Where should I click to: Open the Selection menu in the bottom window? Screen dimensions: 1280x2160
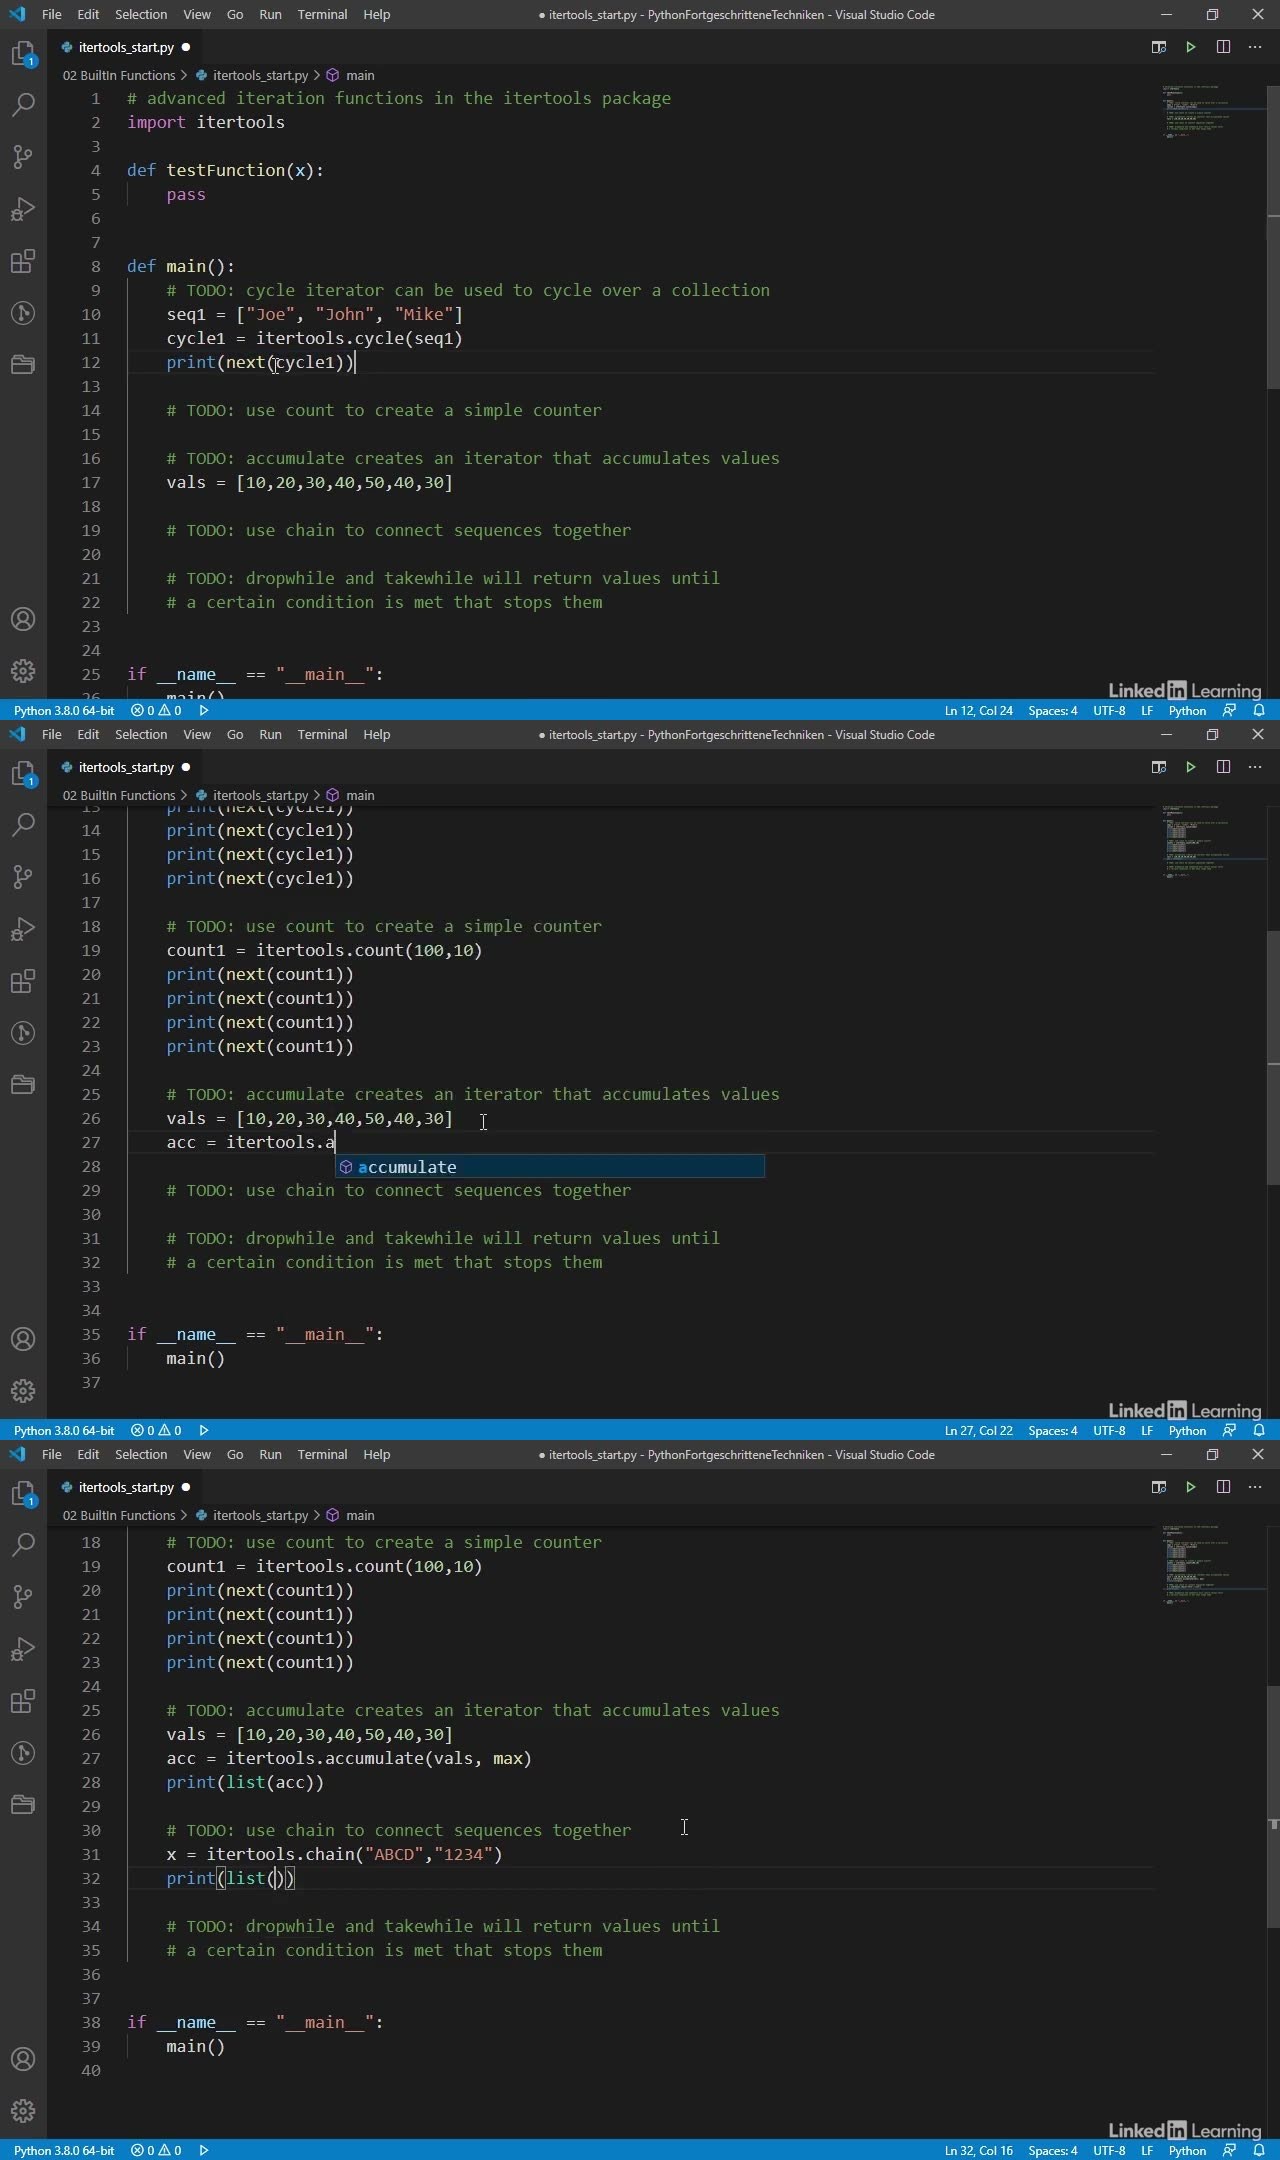pos(141,1454)
